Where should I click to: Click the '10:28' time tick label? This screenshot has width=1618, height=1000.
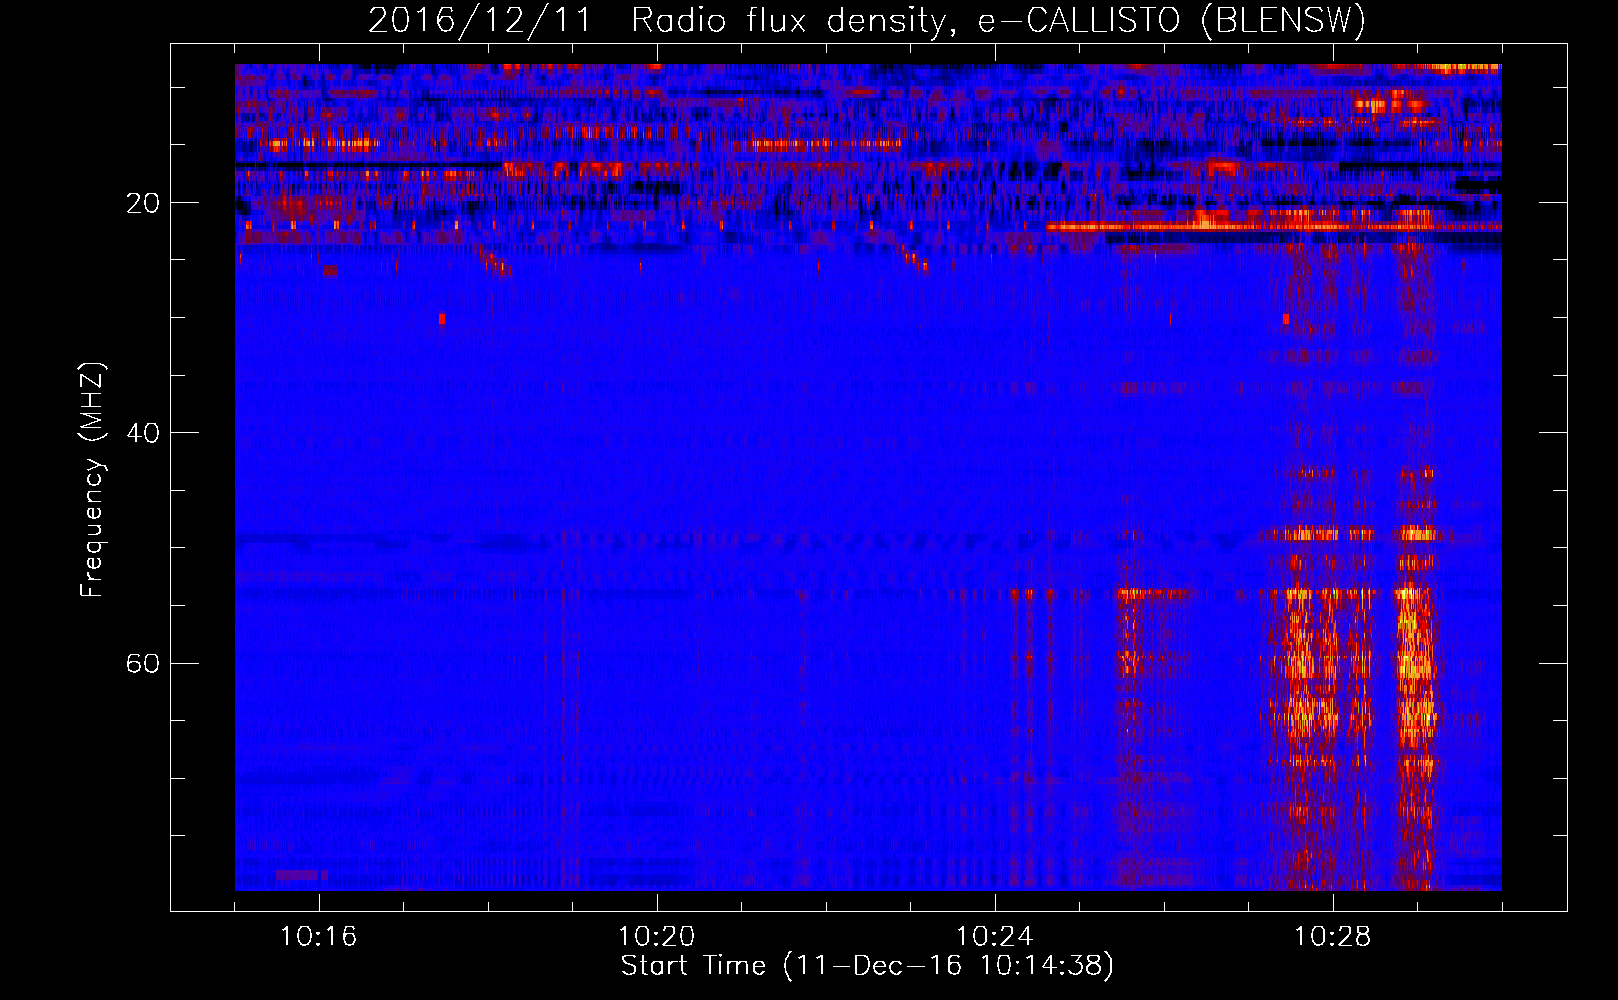[1333, 937]
